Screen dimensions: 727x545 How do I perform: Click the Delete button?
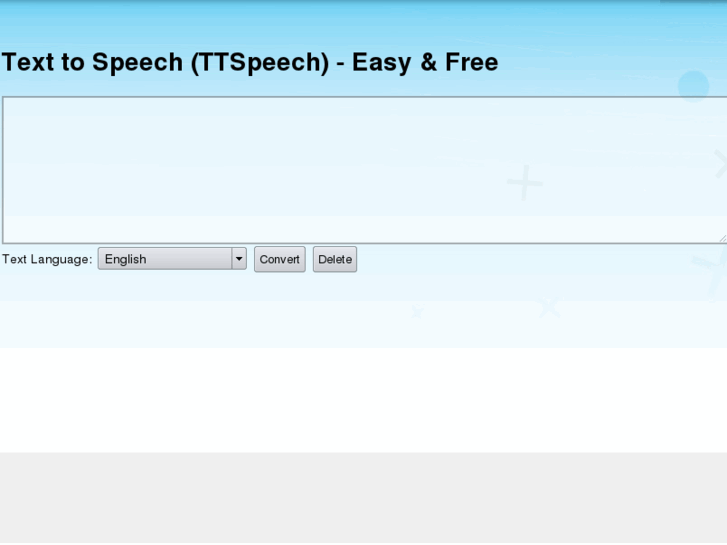click(335, 259)
